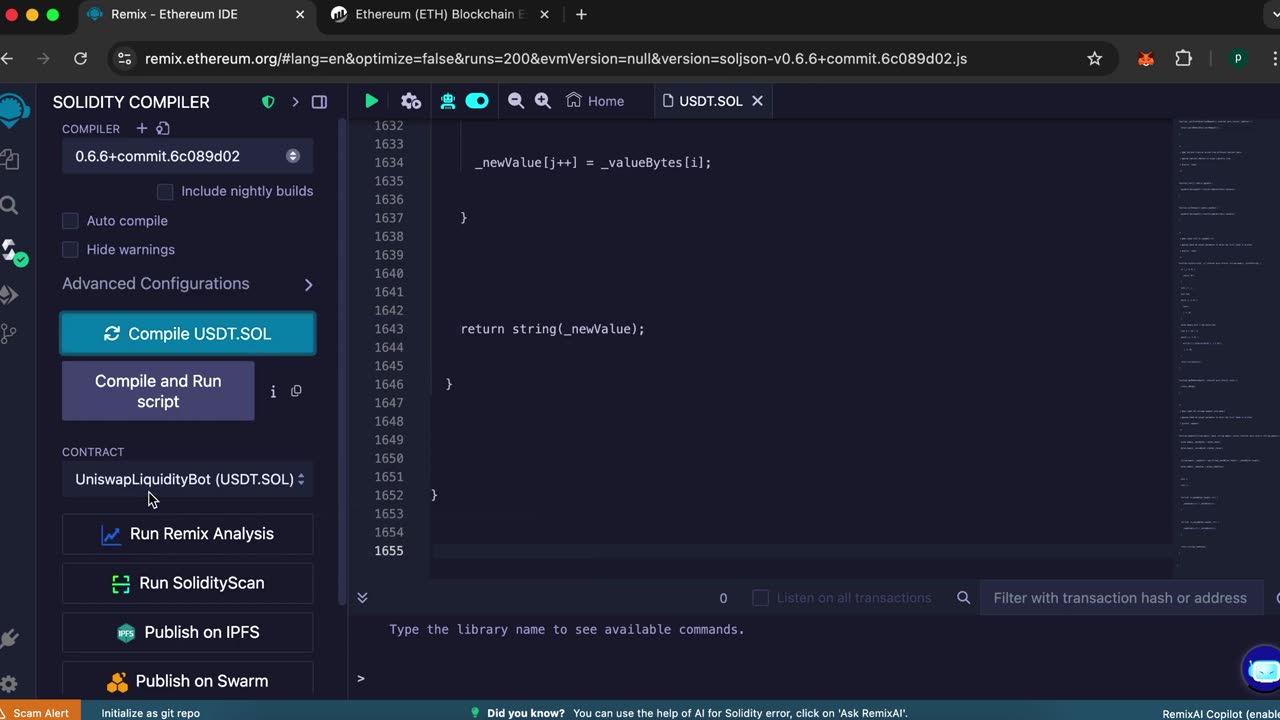
Task: Click the chevron next to Solidity Compiler title
Action: (295, 102)
